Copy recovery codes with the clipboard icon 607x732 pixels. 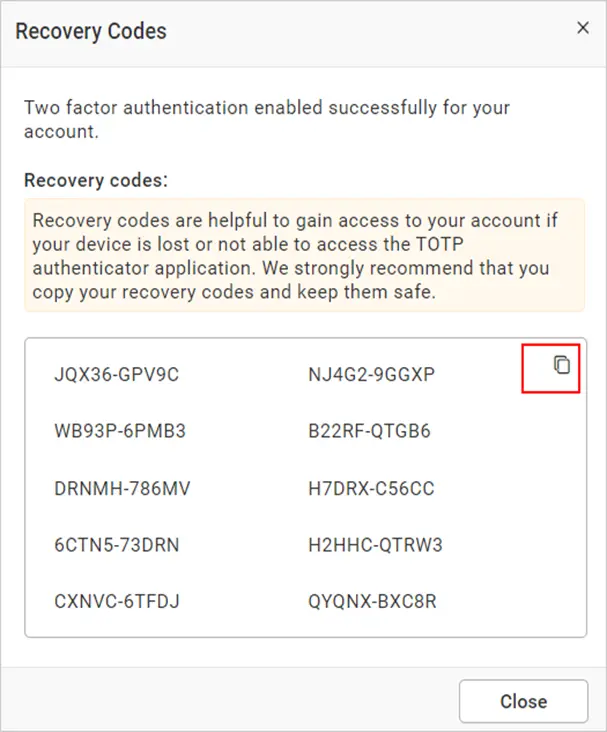[x=562, y=365]
